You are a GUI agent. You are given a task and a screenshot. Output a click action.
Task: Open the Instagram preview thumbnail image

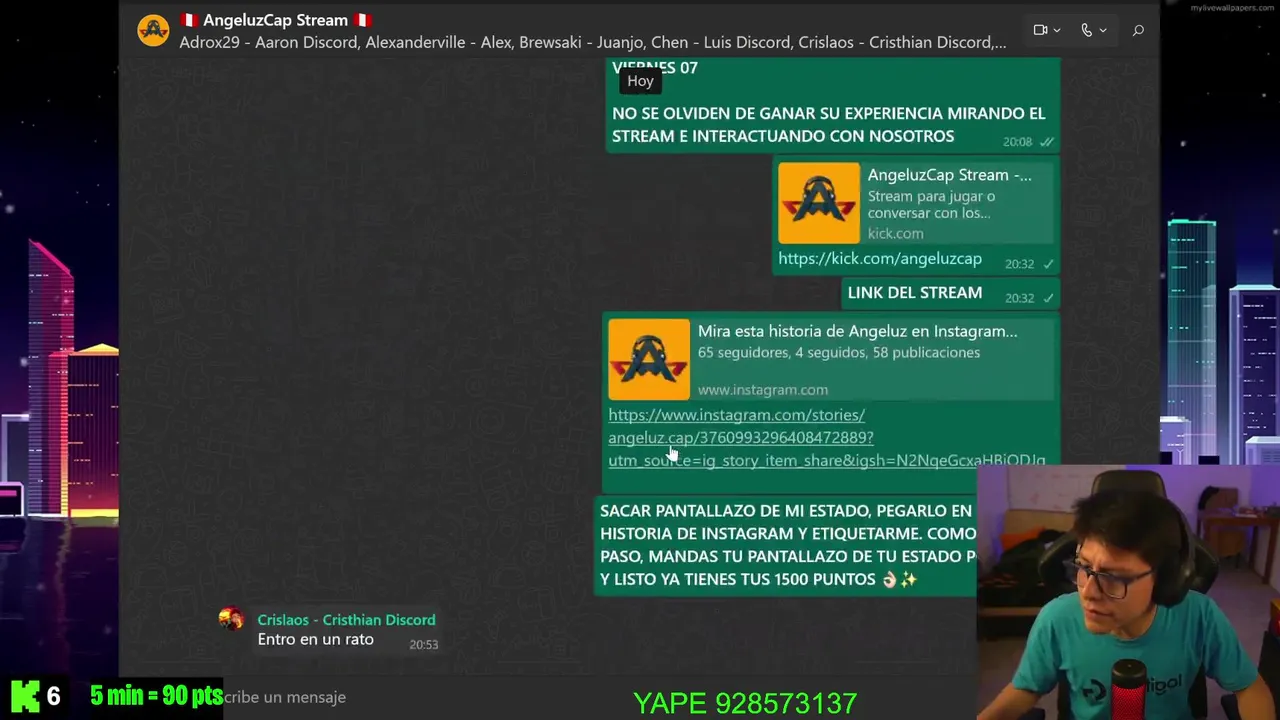(649, 359)
